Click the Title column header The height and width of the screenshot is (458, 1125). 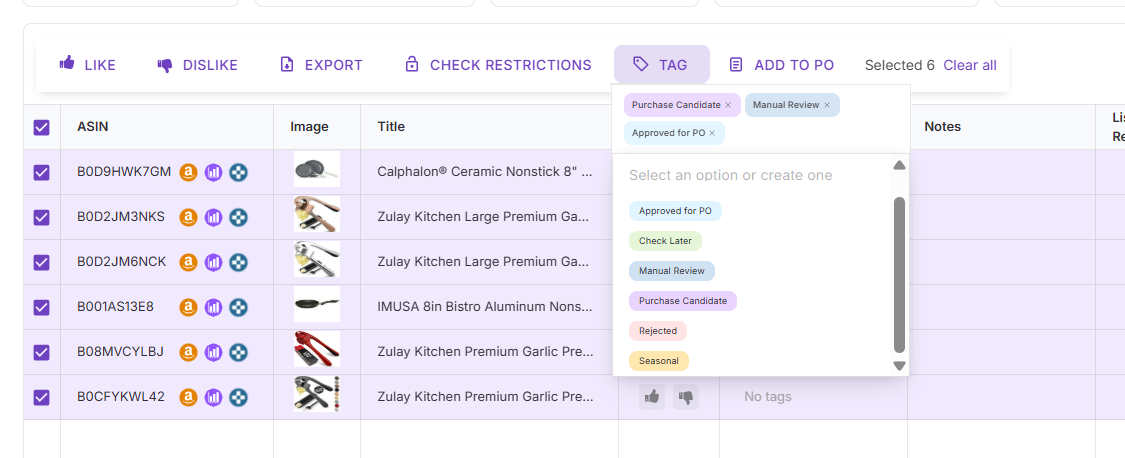tap(391, 126)
